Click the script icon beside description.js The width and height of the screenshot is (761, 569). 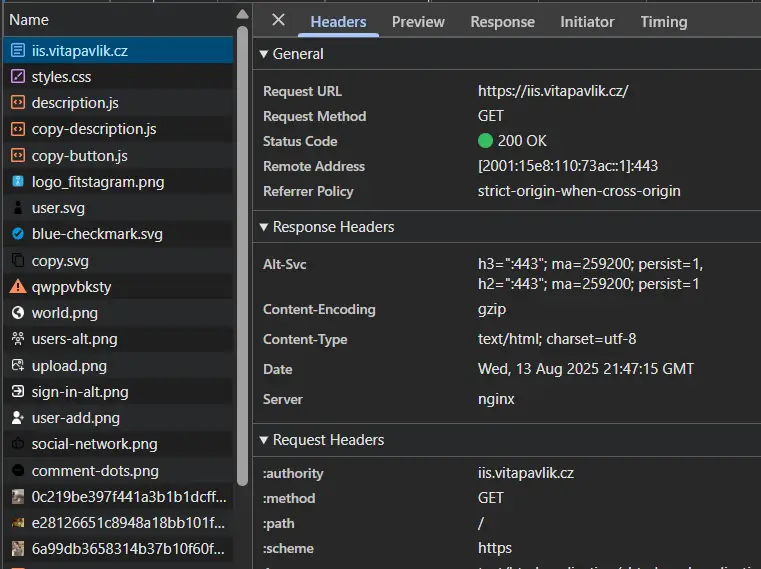(17, 102)
